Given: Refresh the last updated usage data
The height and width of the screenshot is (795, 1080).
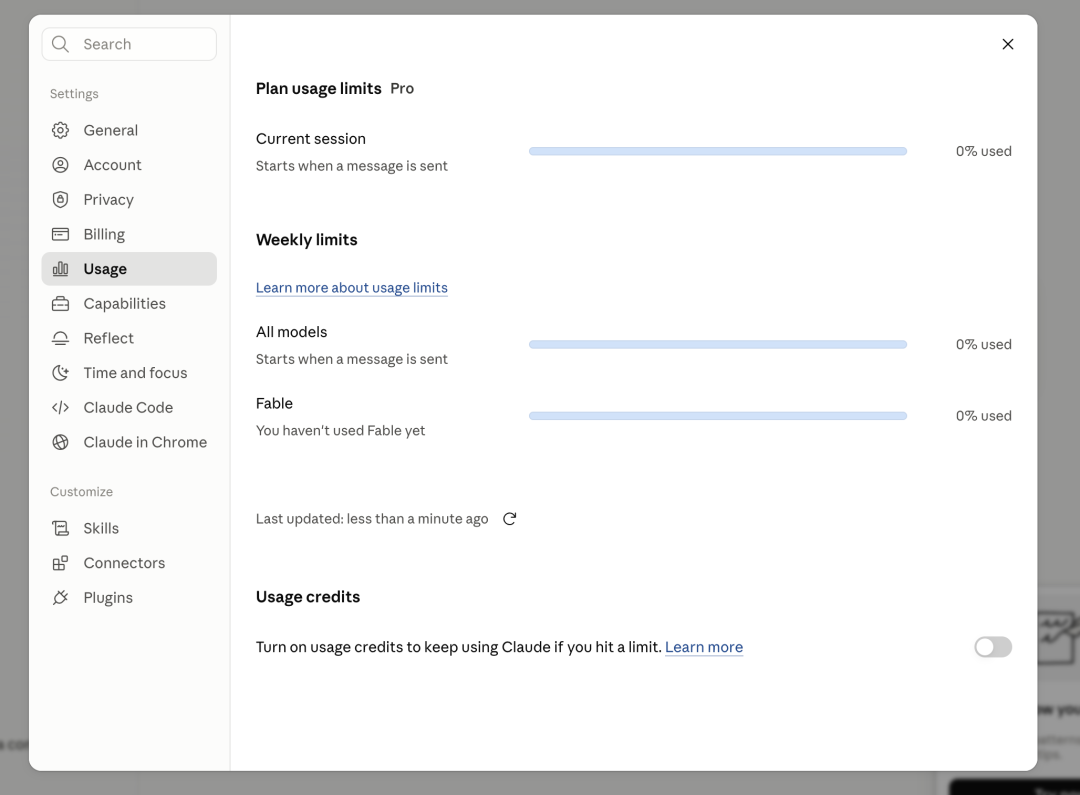Looking at the screenshot, I should click(510, 519).
